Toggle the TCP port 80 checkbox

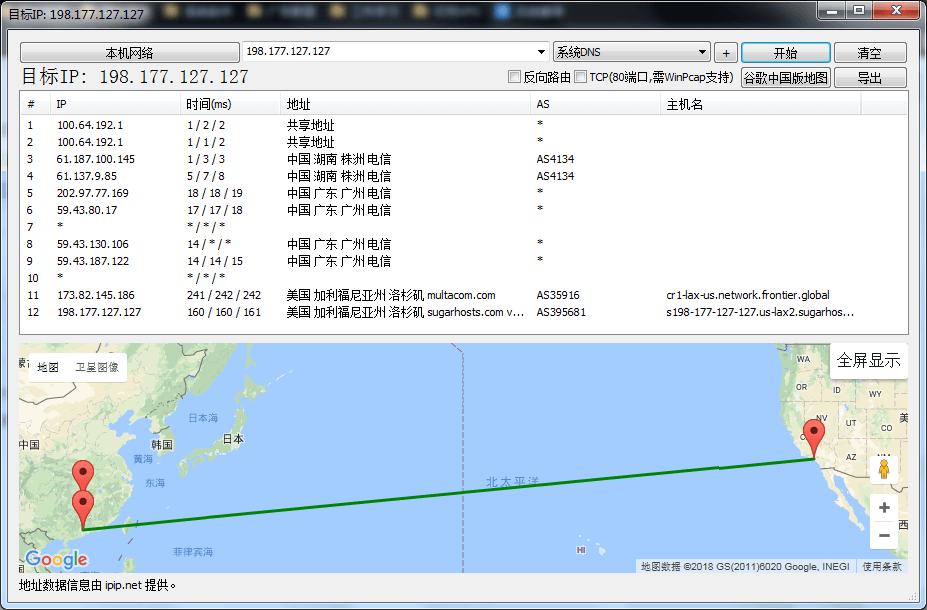pos(580,77)
